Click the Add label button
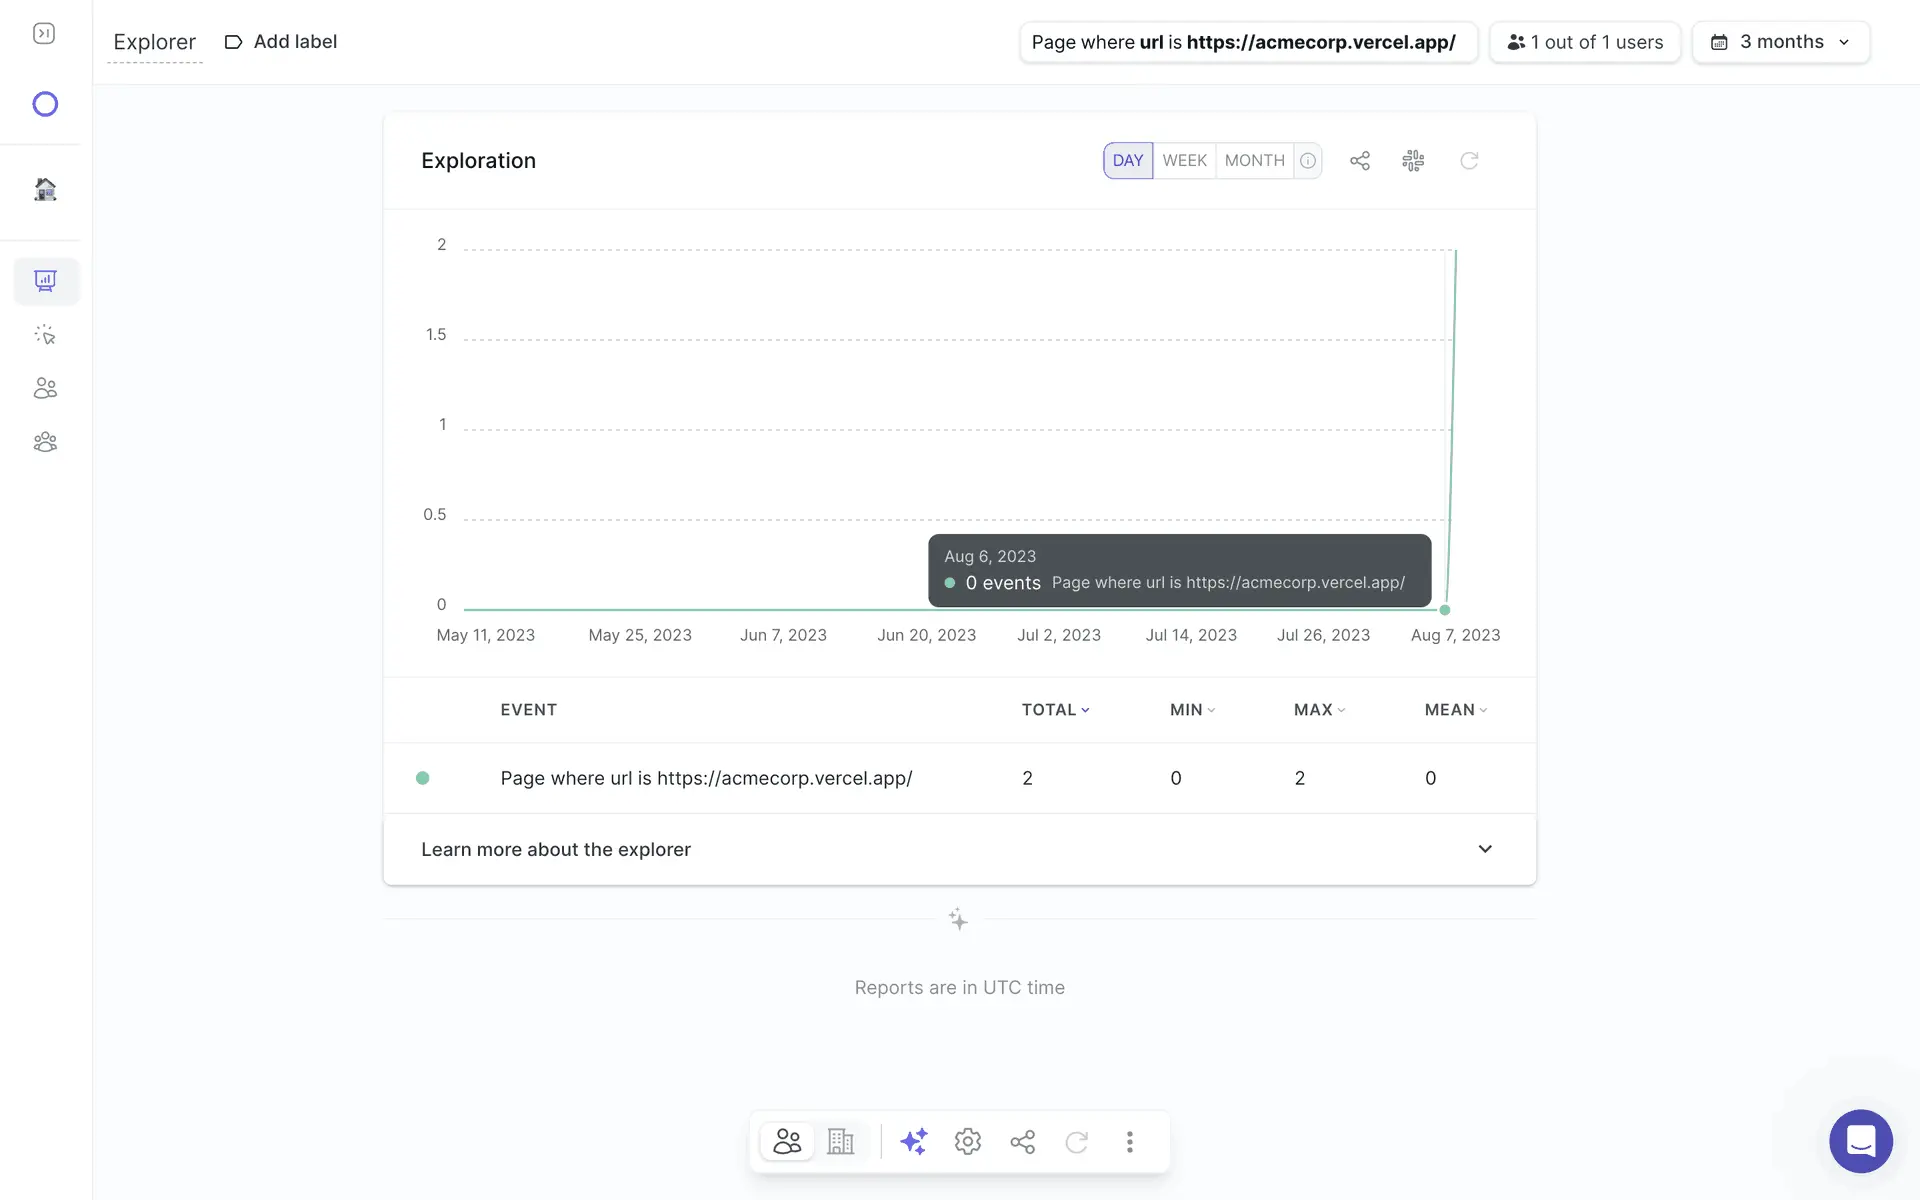 tap(281, 42)
